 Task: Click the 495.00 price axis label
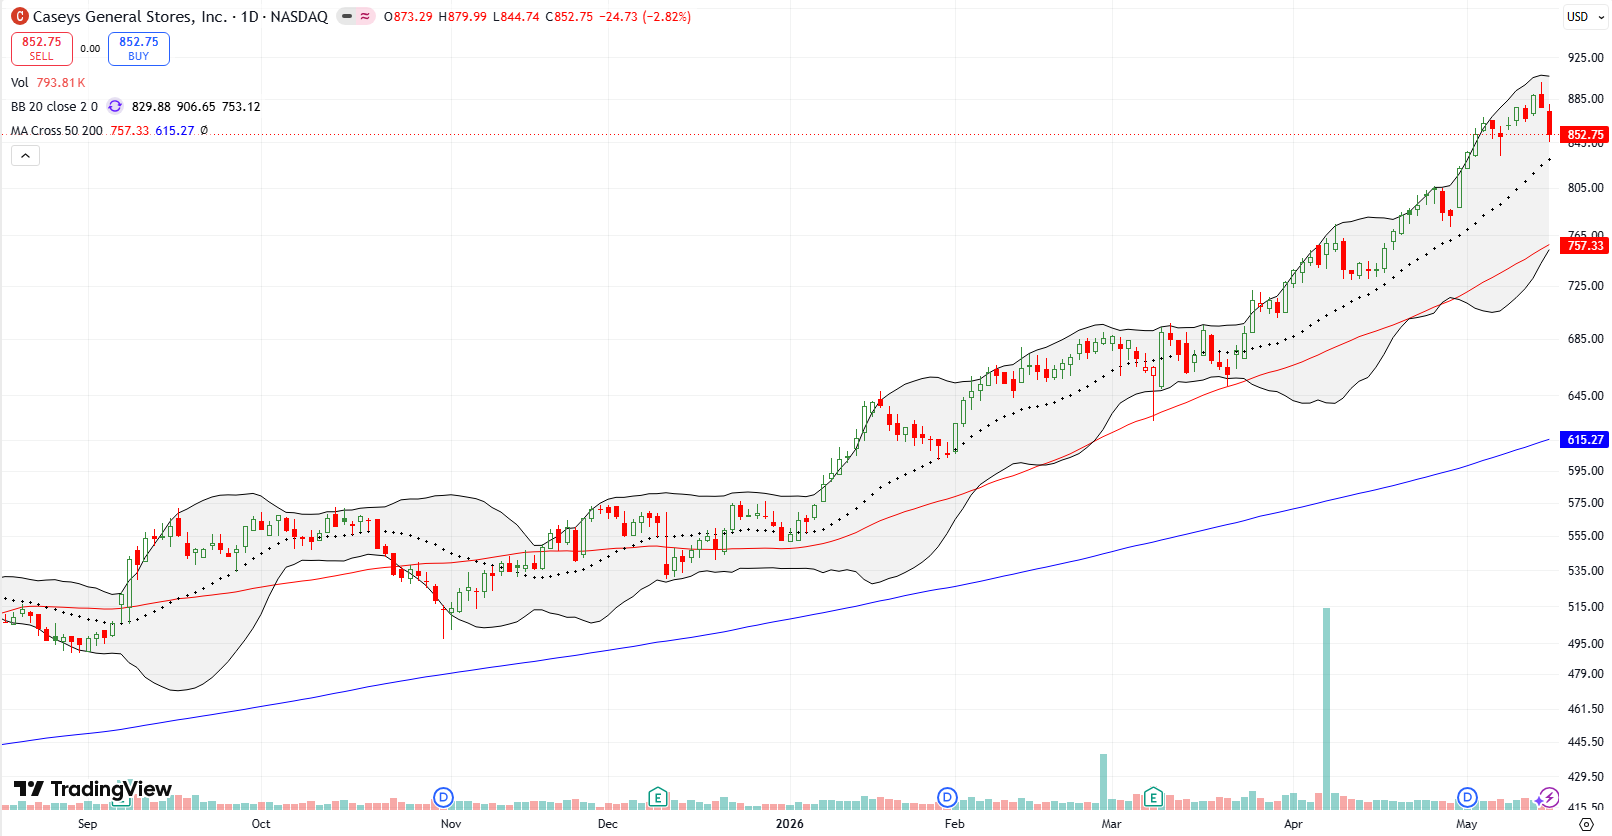1586,644
